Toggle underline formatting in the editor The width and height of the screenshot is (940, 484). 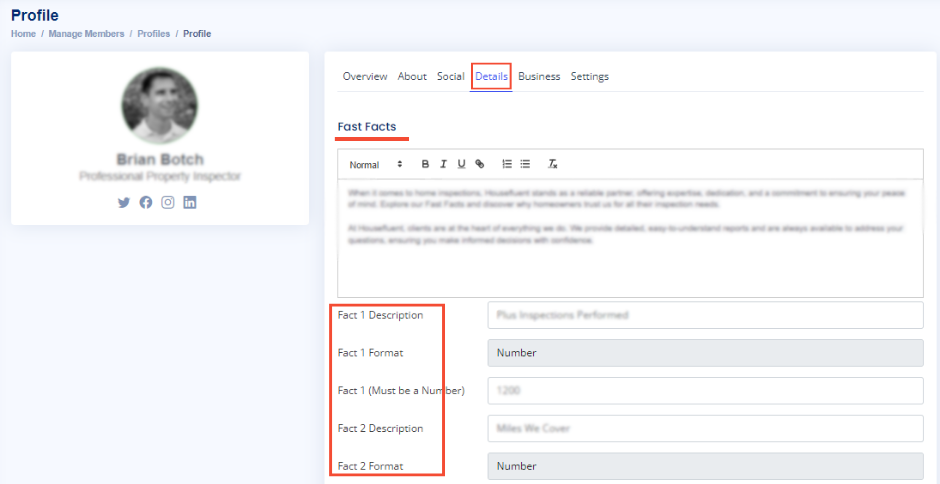tap(461, 164)
